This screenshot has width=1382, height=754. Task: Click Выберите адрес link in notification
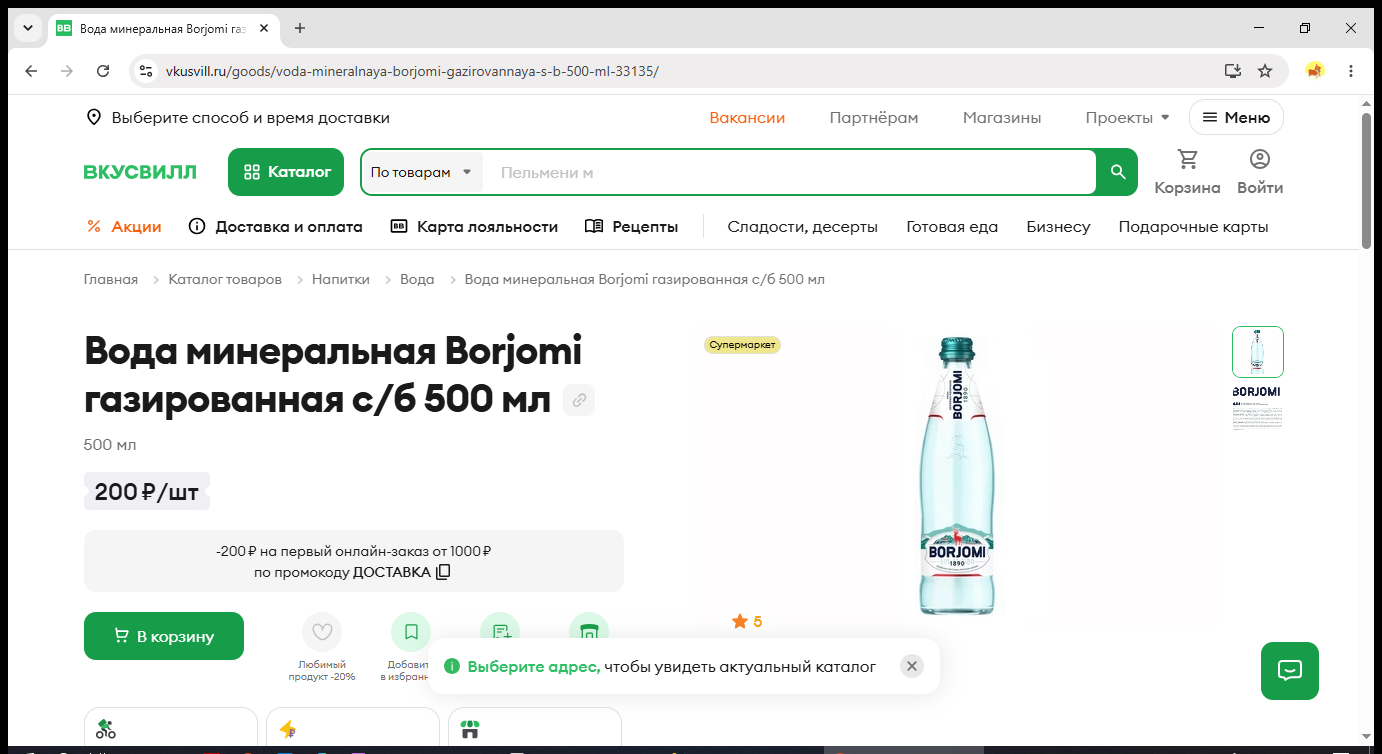point(534,667)
